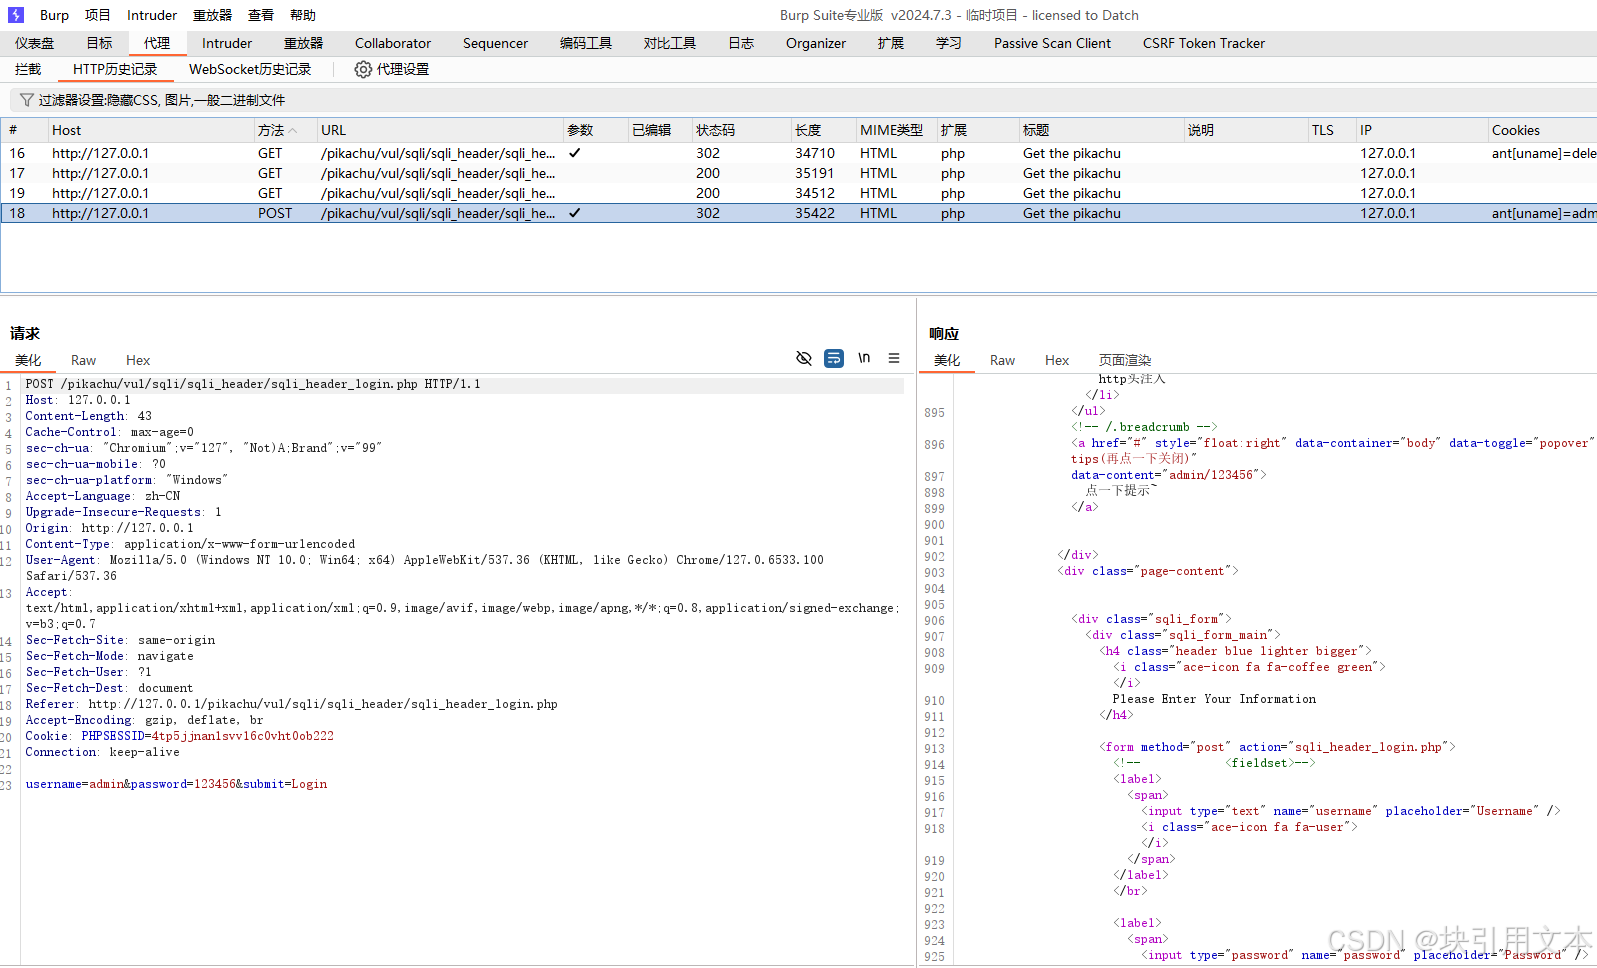Image resolution: width=1597 pixels, height=968 pixels.
Task: Switch to the 拦截 sub-tab
Action: [x=28, y=69]
